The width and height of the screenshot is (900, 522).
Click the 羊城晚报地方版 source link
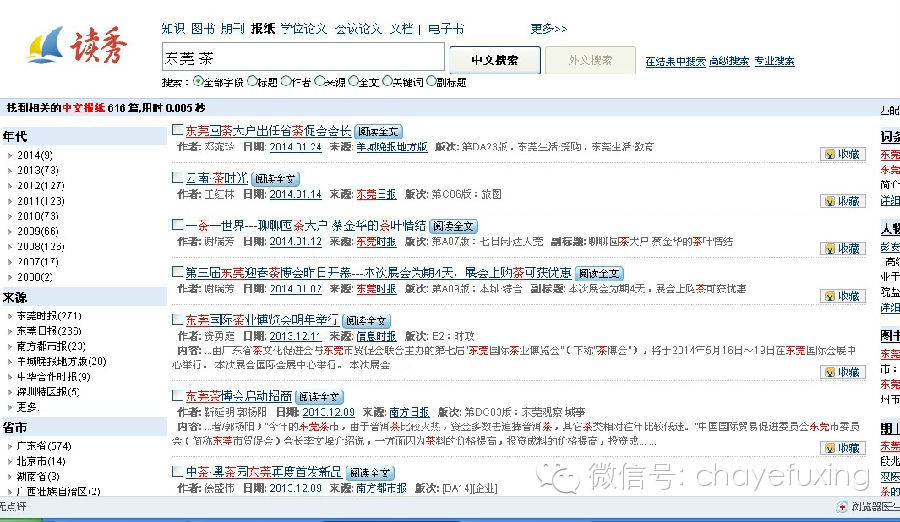click(392, 147)
